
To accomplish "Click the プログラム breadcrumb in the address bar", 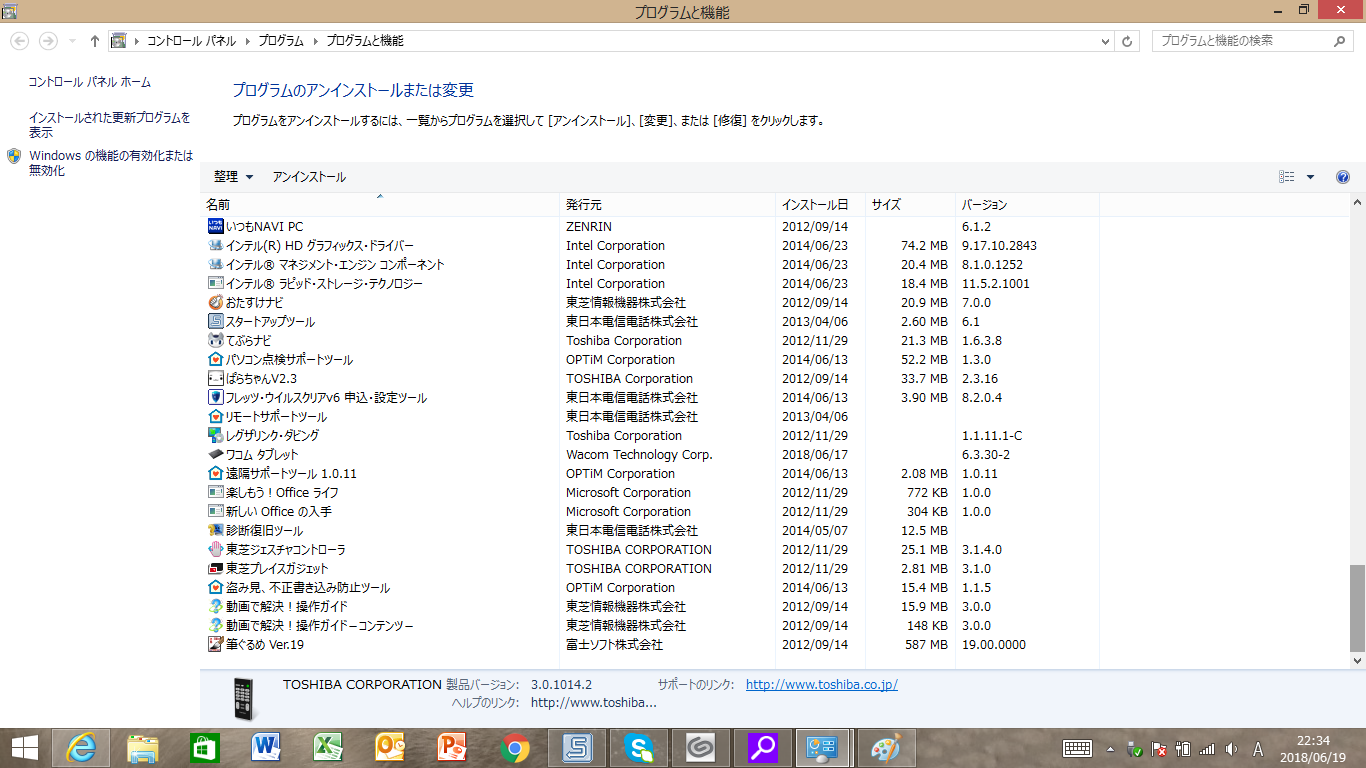I will [281, 41].
